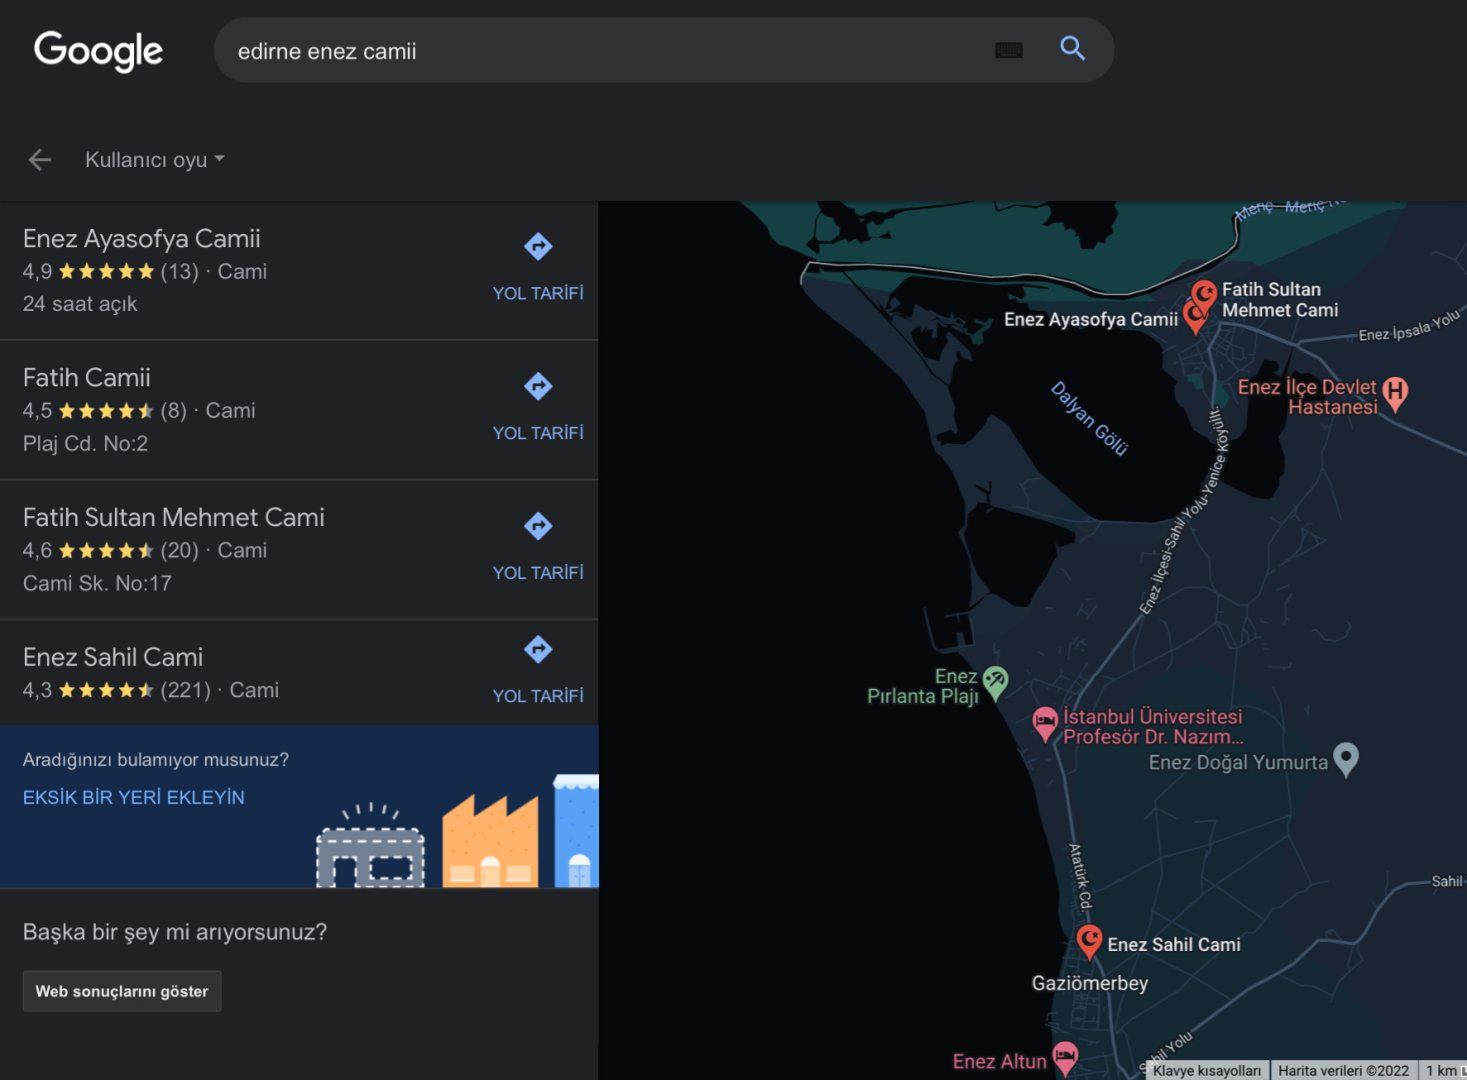
Task: Click the Plaj Cd. No:2 address text
Action: pos(86,443)
